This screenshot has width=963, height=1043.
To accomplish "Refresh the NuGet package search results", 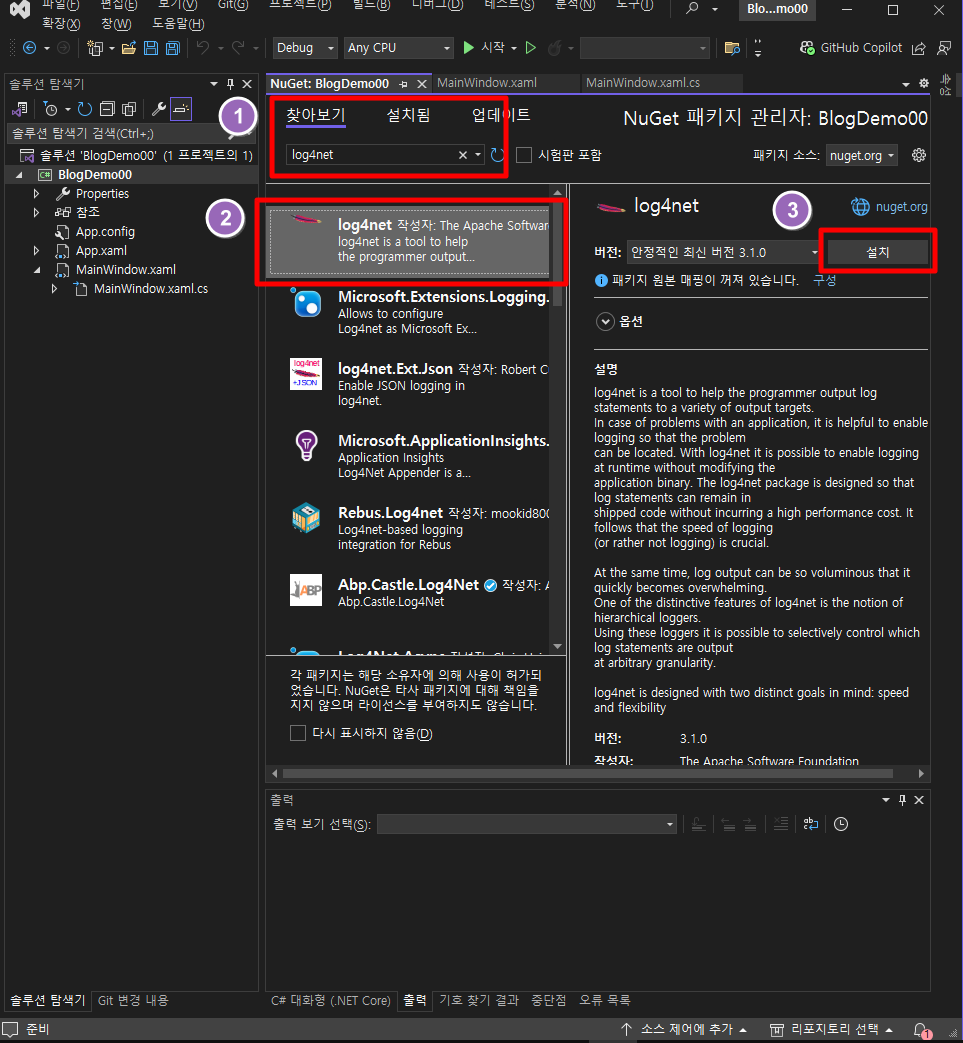I will (497, 155).
